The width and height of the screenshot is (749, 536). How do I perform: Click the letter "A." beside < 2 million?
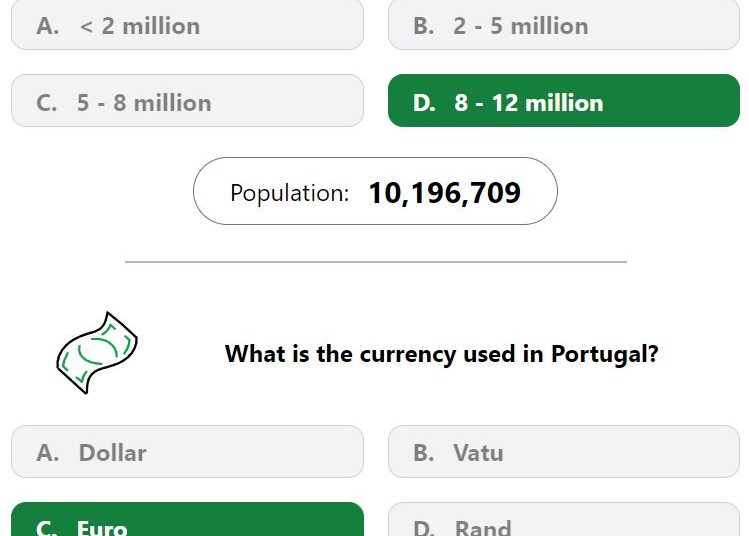click(x=48, y=26)
